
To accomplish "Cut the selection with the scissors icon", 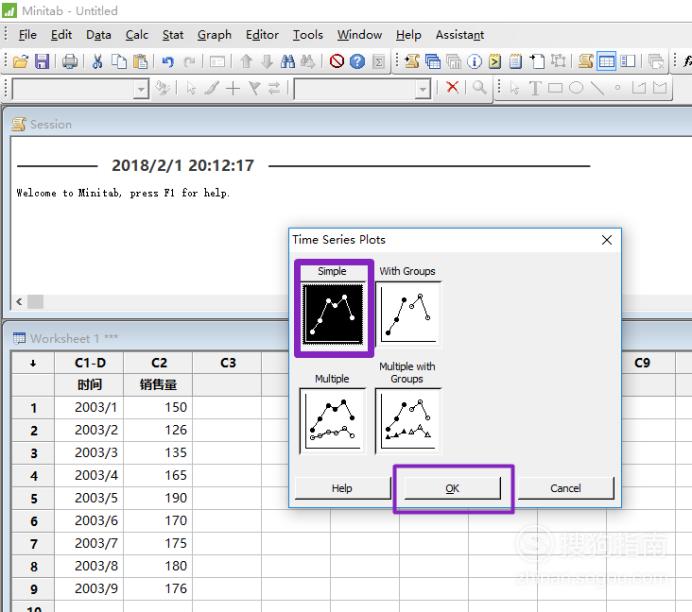I will [x=98, y=61].
